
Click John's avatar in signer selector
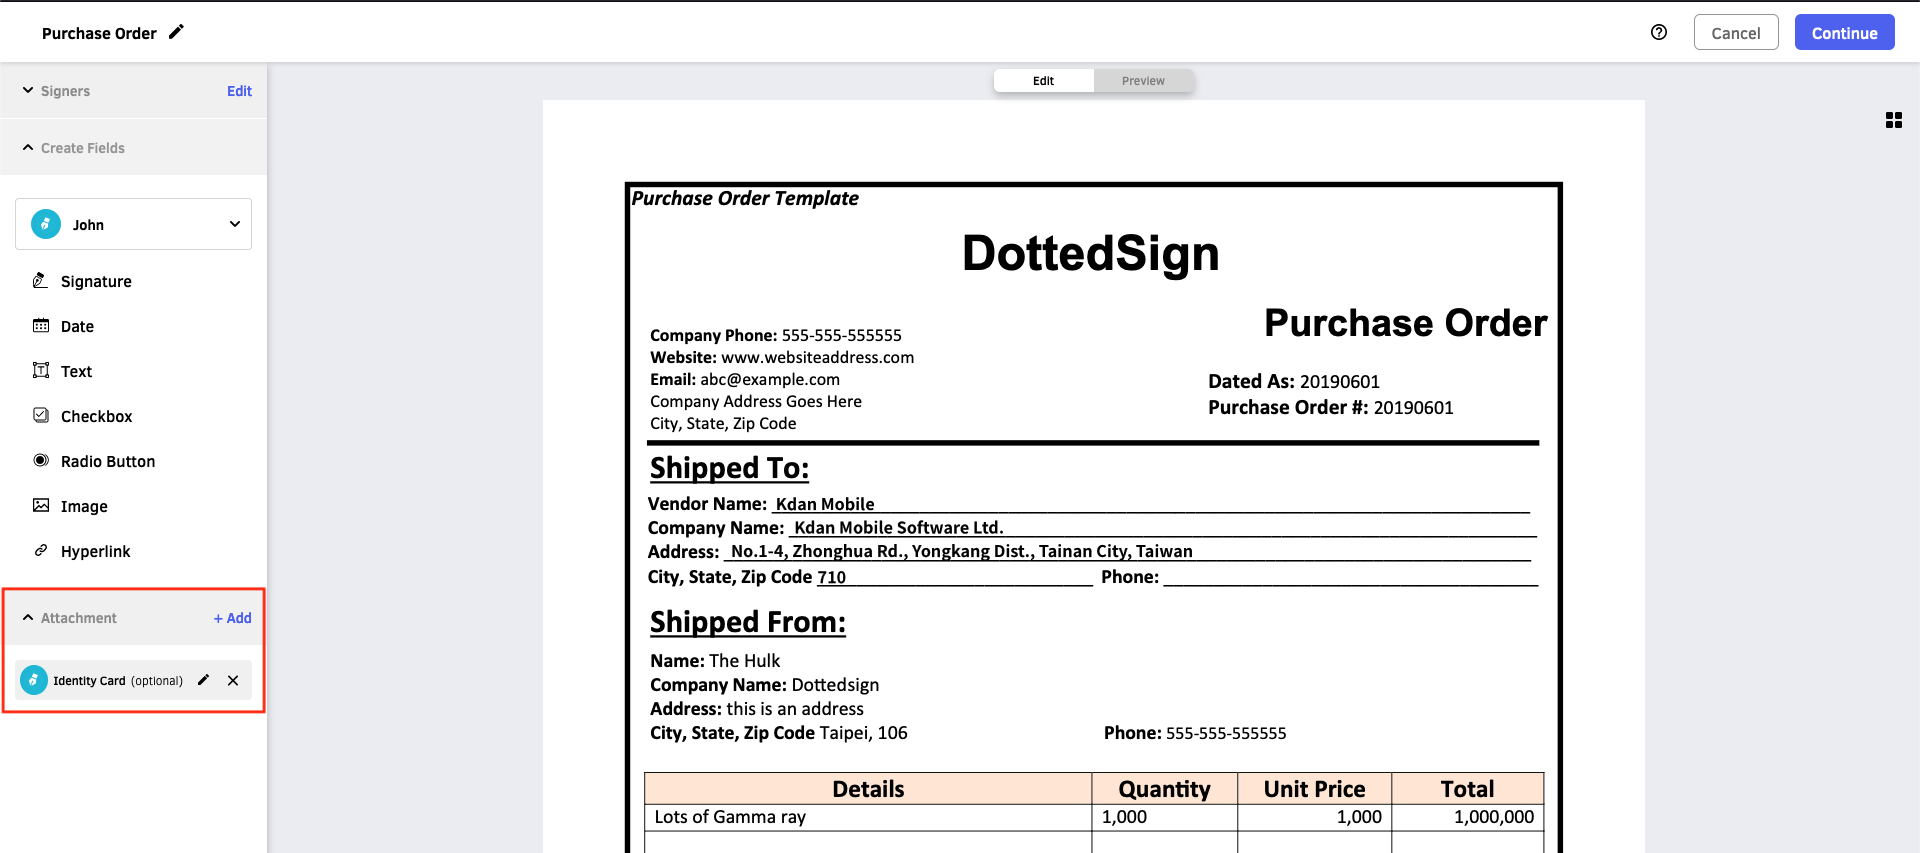pos(46,224)
